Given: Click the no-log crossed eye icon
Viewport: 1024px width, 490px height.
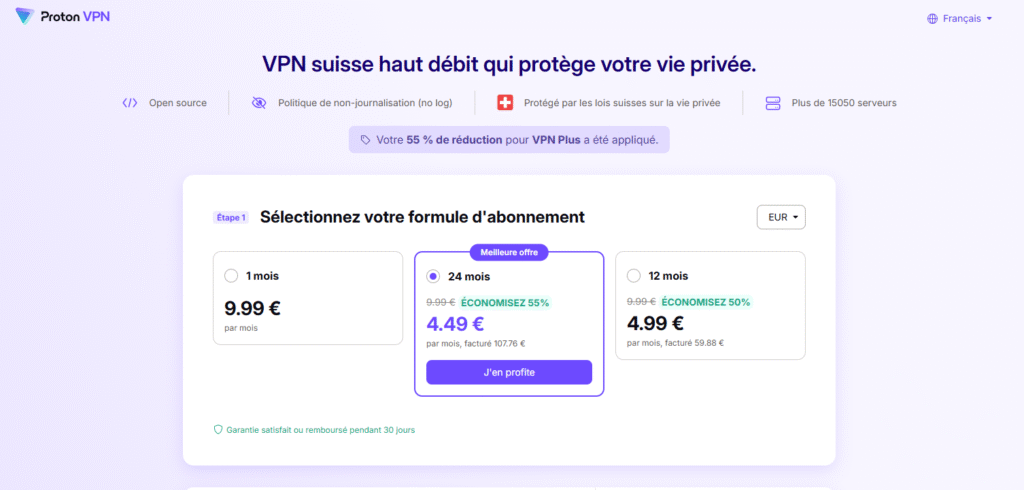Looking at the screenshot, I should pyautogui.click(x=259, y=103).
